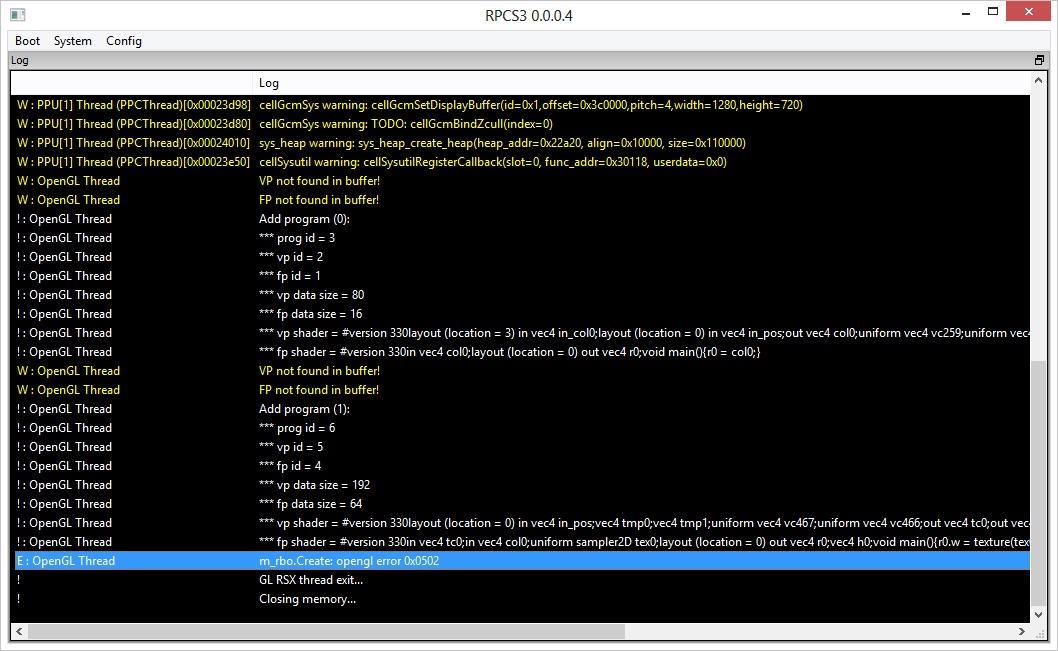This screenshot has width=1058, height=651.
Task: Select the 'vp data size = 192' row
Action: [522, 484]
